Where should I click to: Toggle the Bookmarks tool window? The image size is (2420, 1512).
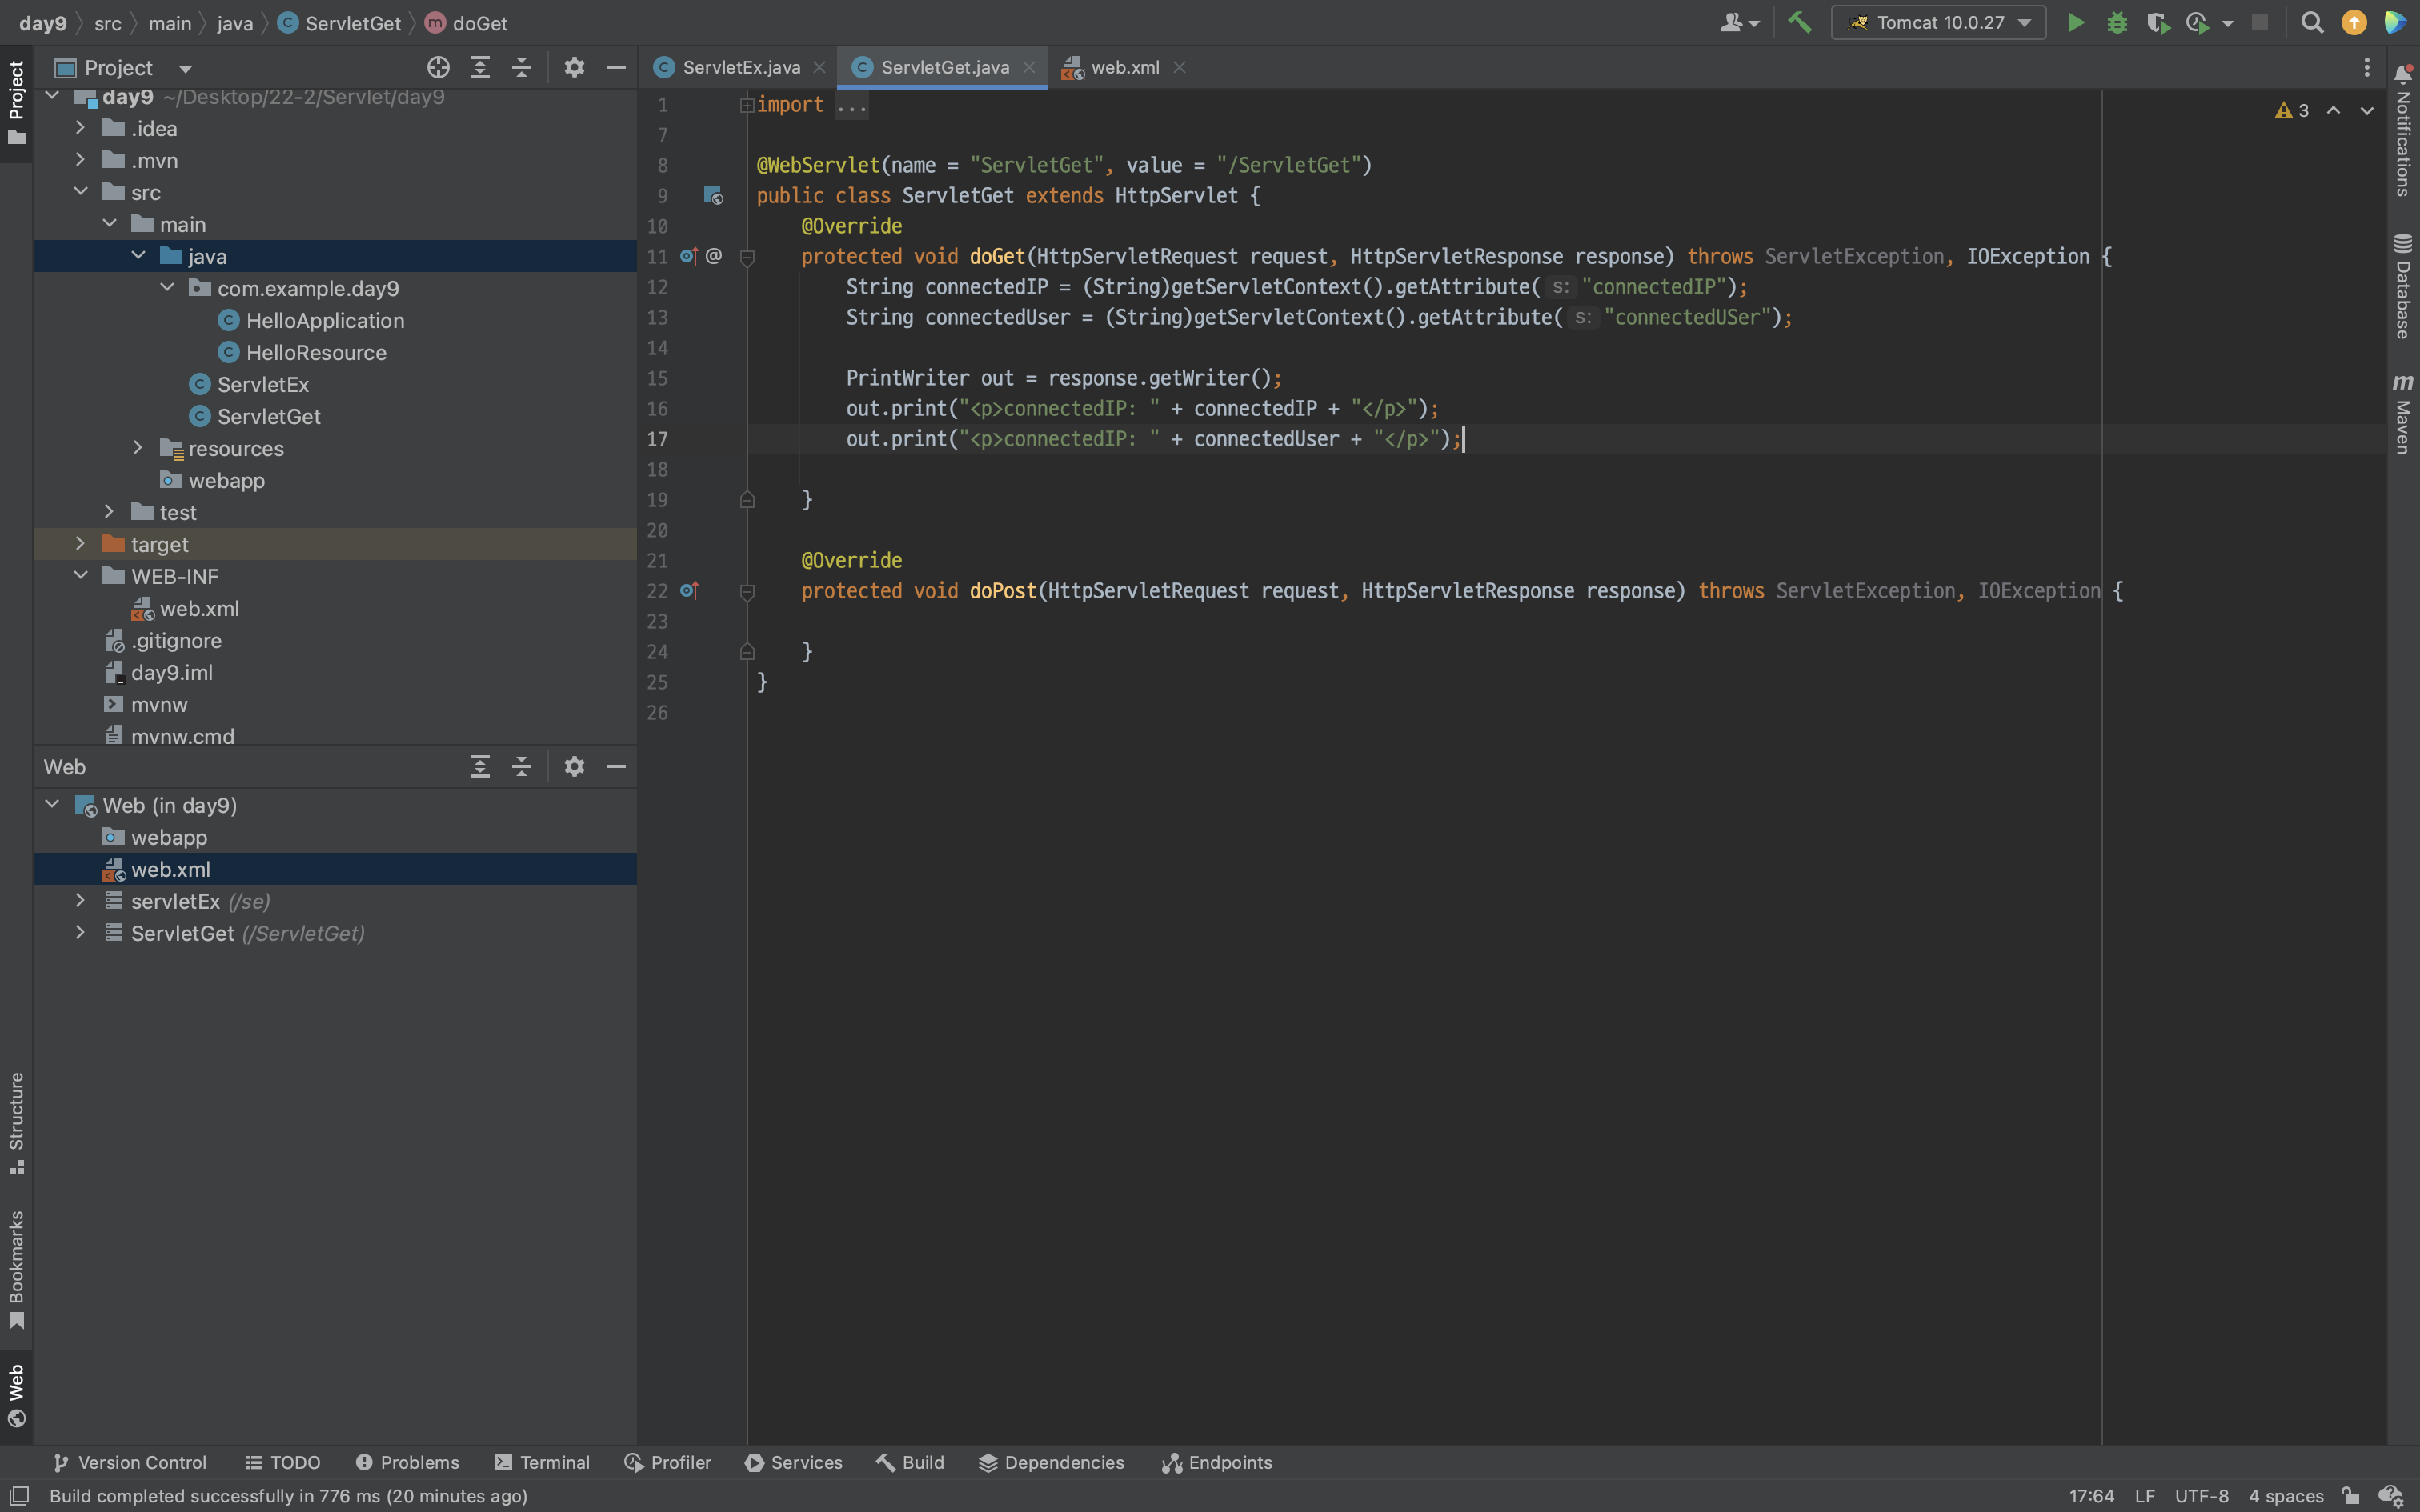click(x=16, y=1269)
